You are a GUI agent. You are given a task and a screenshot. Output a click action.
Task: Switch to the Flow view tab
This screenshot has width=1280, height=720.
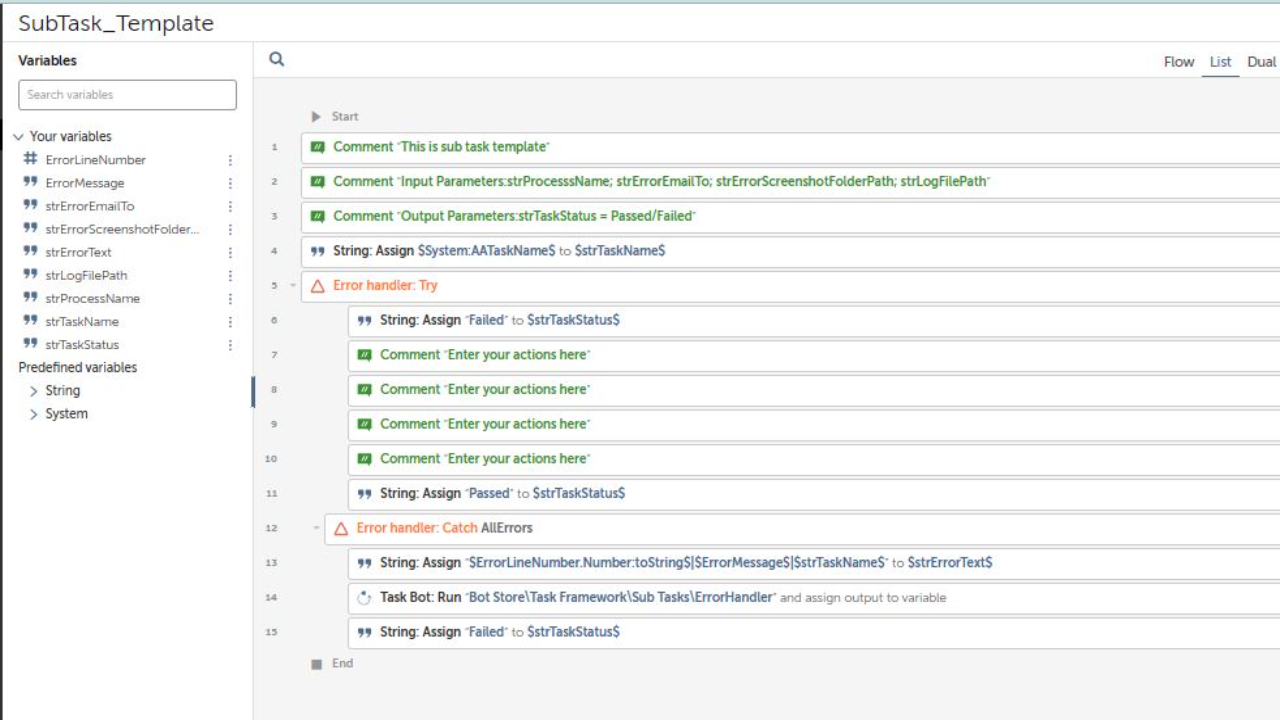1179,62
